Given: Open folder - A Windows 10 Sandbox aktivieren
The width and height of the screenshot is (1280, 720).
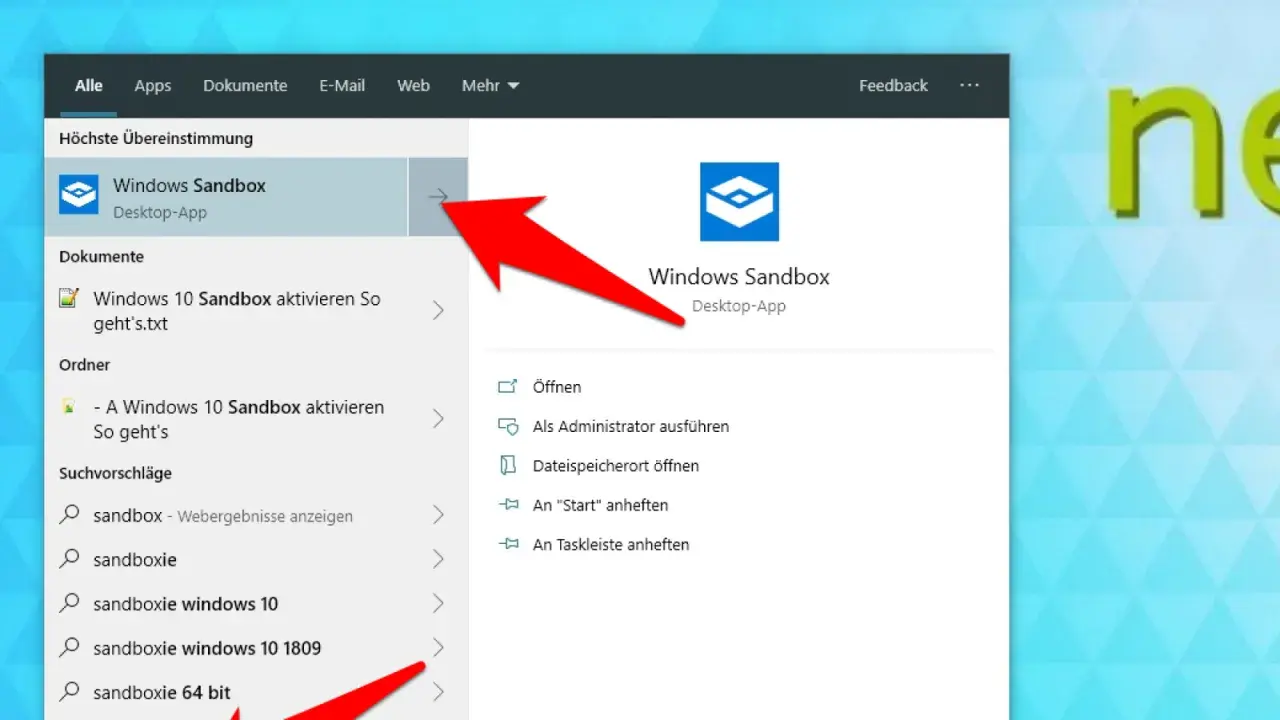Looking at the screenshot, I should tap(238, 420).
